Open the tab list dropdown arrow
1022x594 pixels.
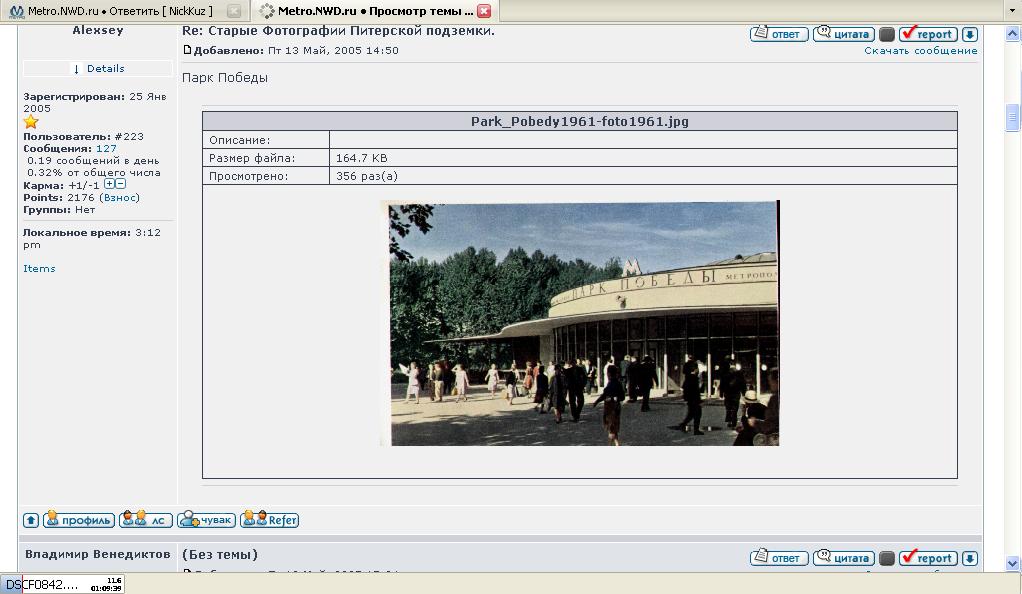coord(1013,11)
